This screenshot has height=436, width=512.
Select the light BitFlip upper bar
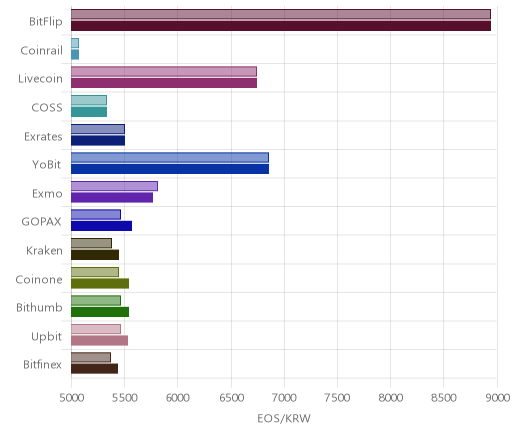pos(281,15)
